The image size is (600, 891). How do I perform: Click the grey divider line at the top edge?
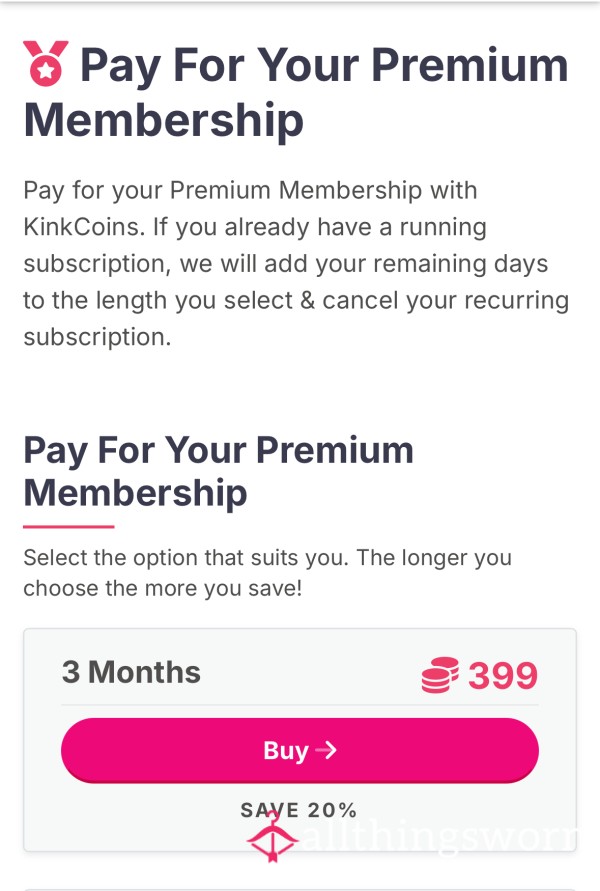point(300,2)
